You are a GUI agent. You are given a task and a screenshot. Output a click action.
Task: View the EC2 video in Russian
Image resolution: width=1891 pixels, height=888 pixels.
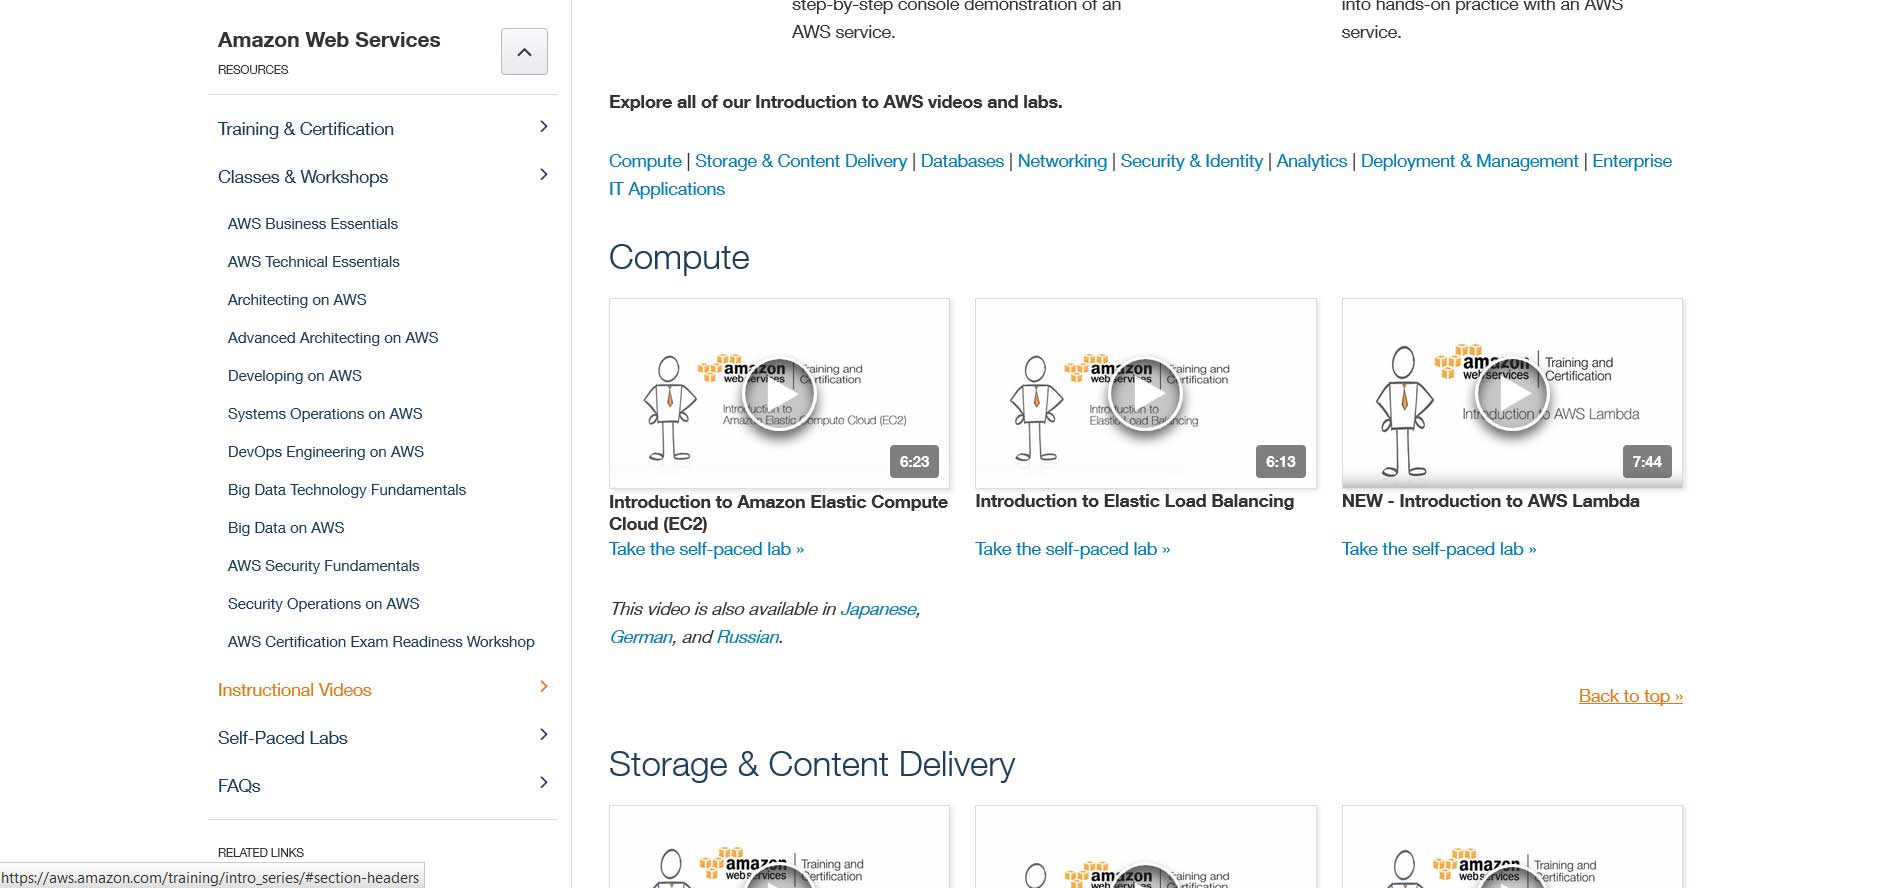pyautogui.click(x=748, y=637)
